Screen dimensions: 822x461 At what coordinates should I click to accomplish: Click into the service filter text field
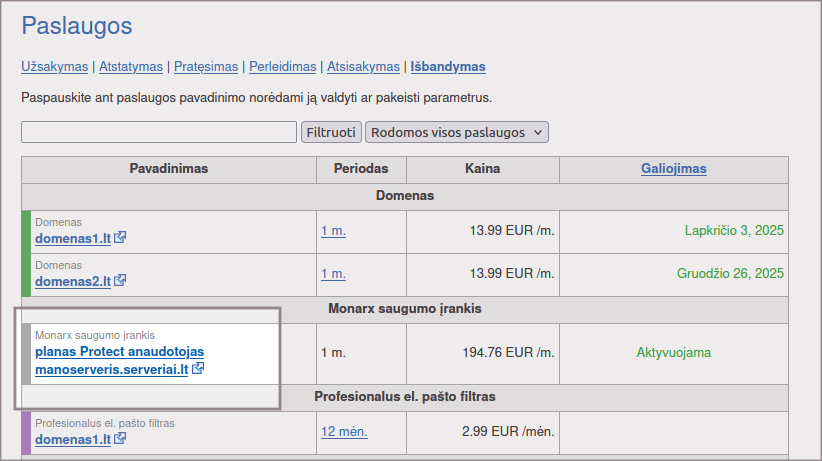[158, 132]
